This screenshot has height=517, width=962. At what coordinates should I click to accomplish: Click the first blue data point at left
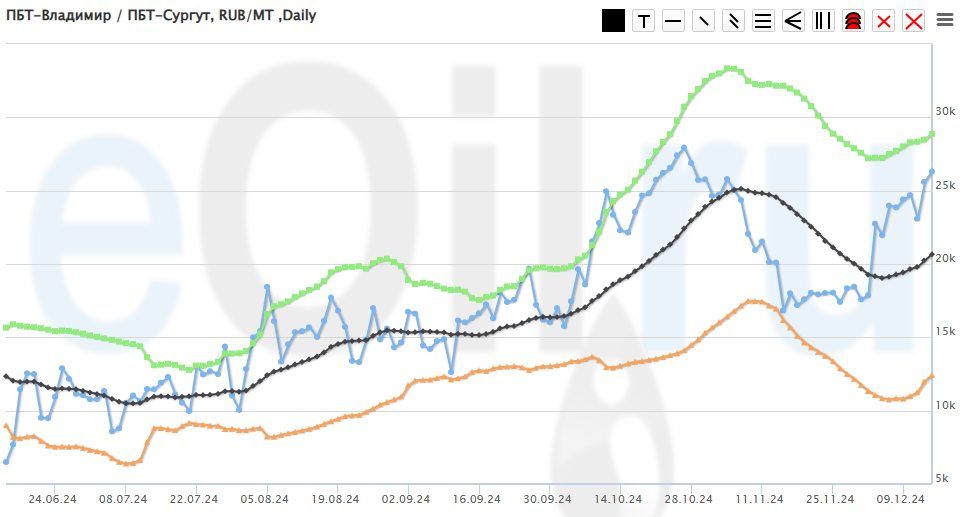click(x=7, y=461)
